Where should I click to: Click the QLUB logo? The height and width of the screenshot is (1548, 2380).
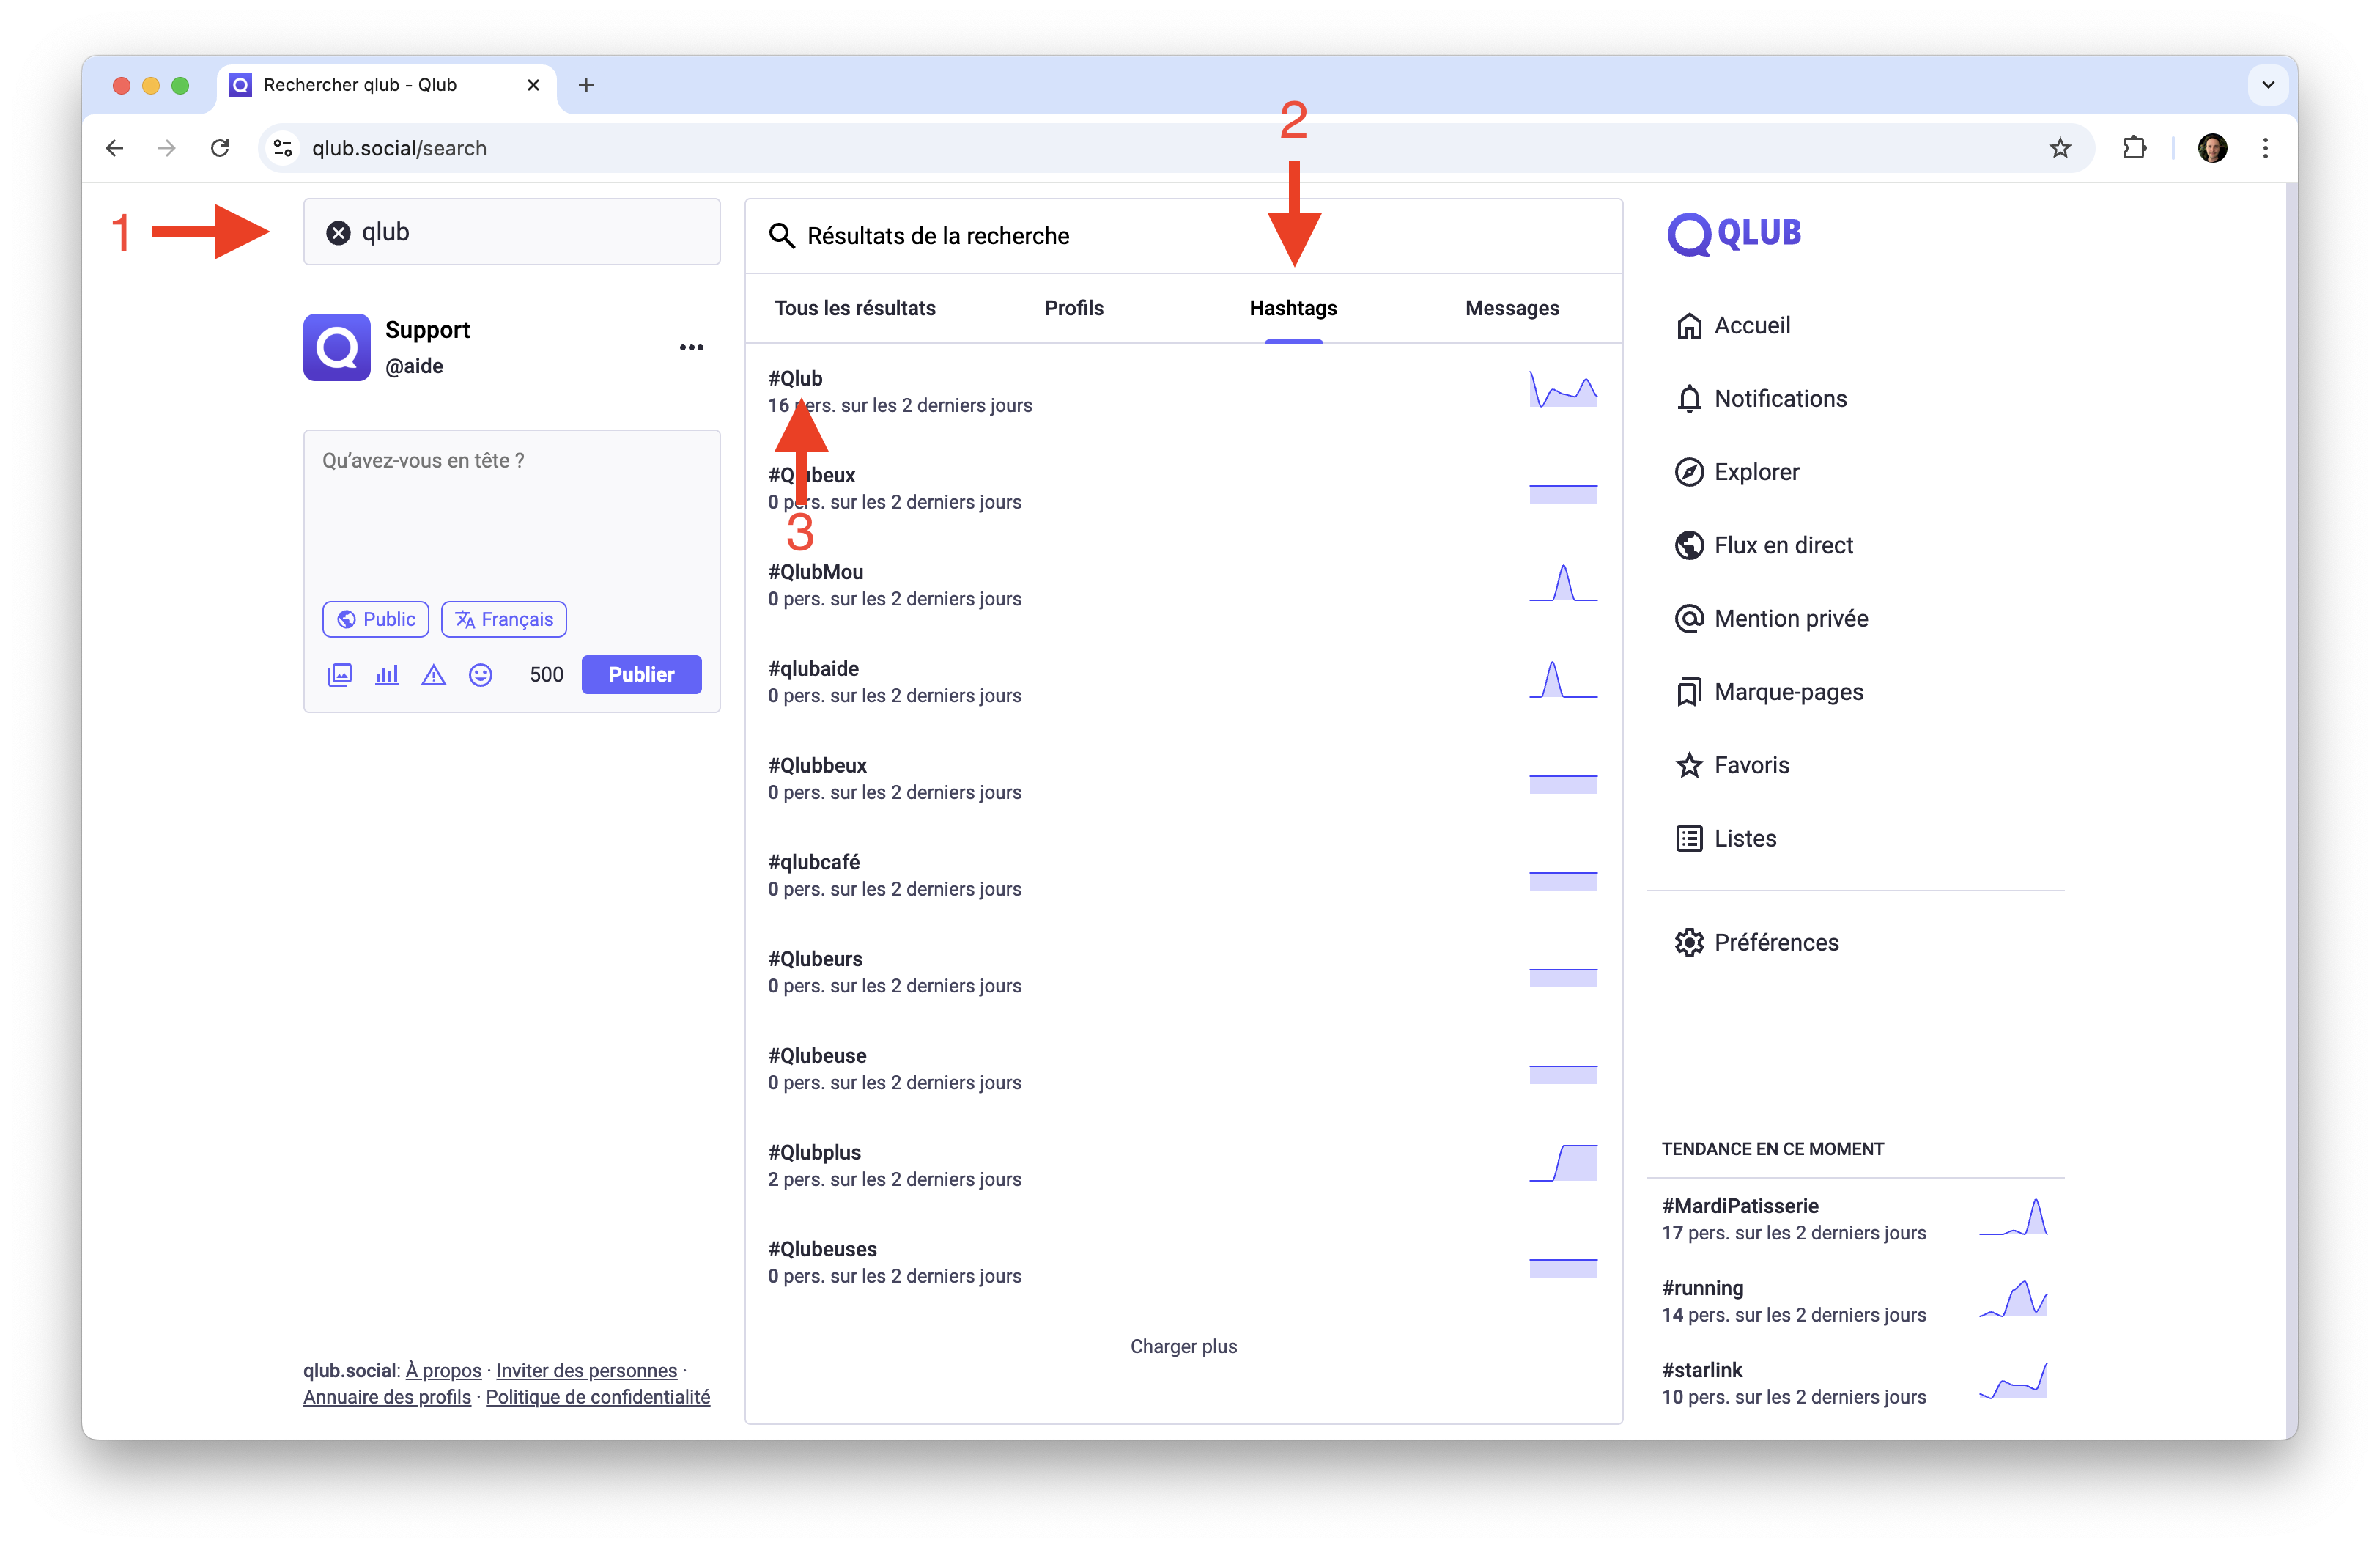pyautogui.click(x=1734, y=234)
